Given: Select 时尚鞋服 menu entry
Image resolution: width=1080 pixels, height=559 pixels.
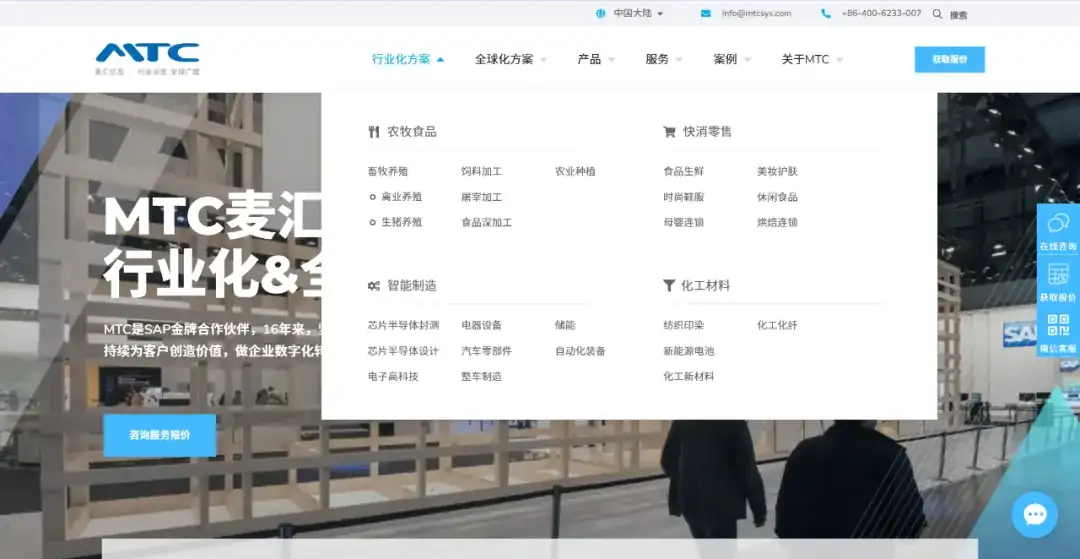Looking at the screenshot, I should (683, 197).
